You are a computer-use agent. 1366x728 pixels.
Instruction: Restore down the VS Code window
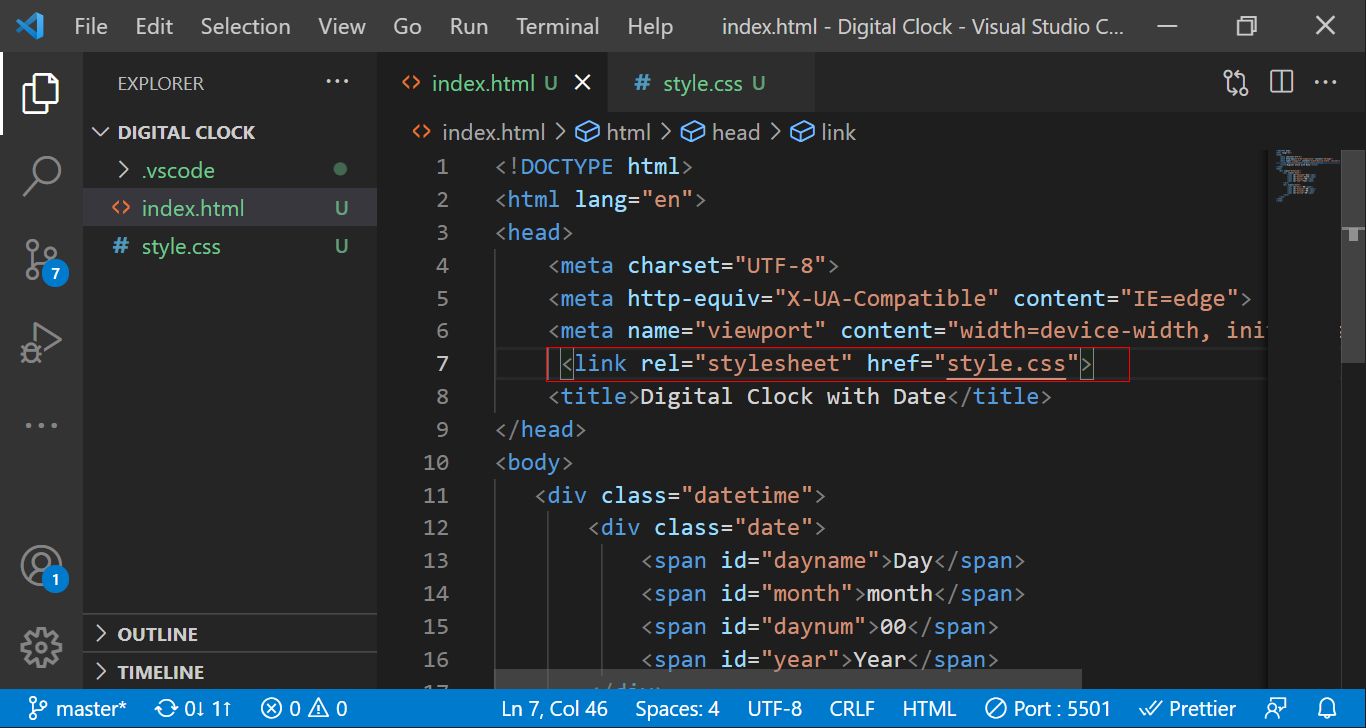tap(1246, 26)
